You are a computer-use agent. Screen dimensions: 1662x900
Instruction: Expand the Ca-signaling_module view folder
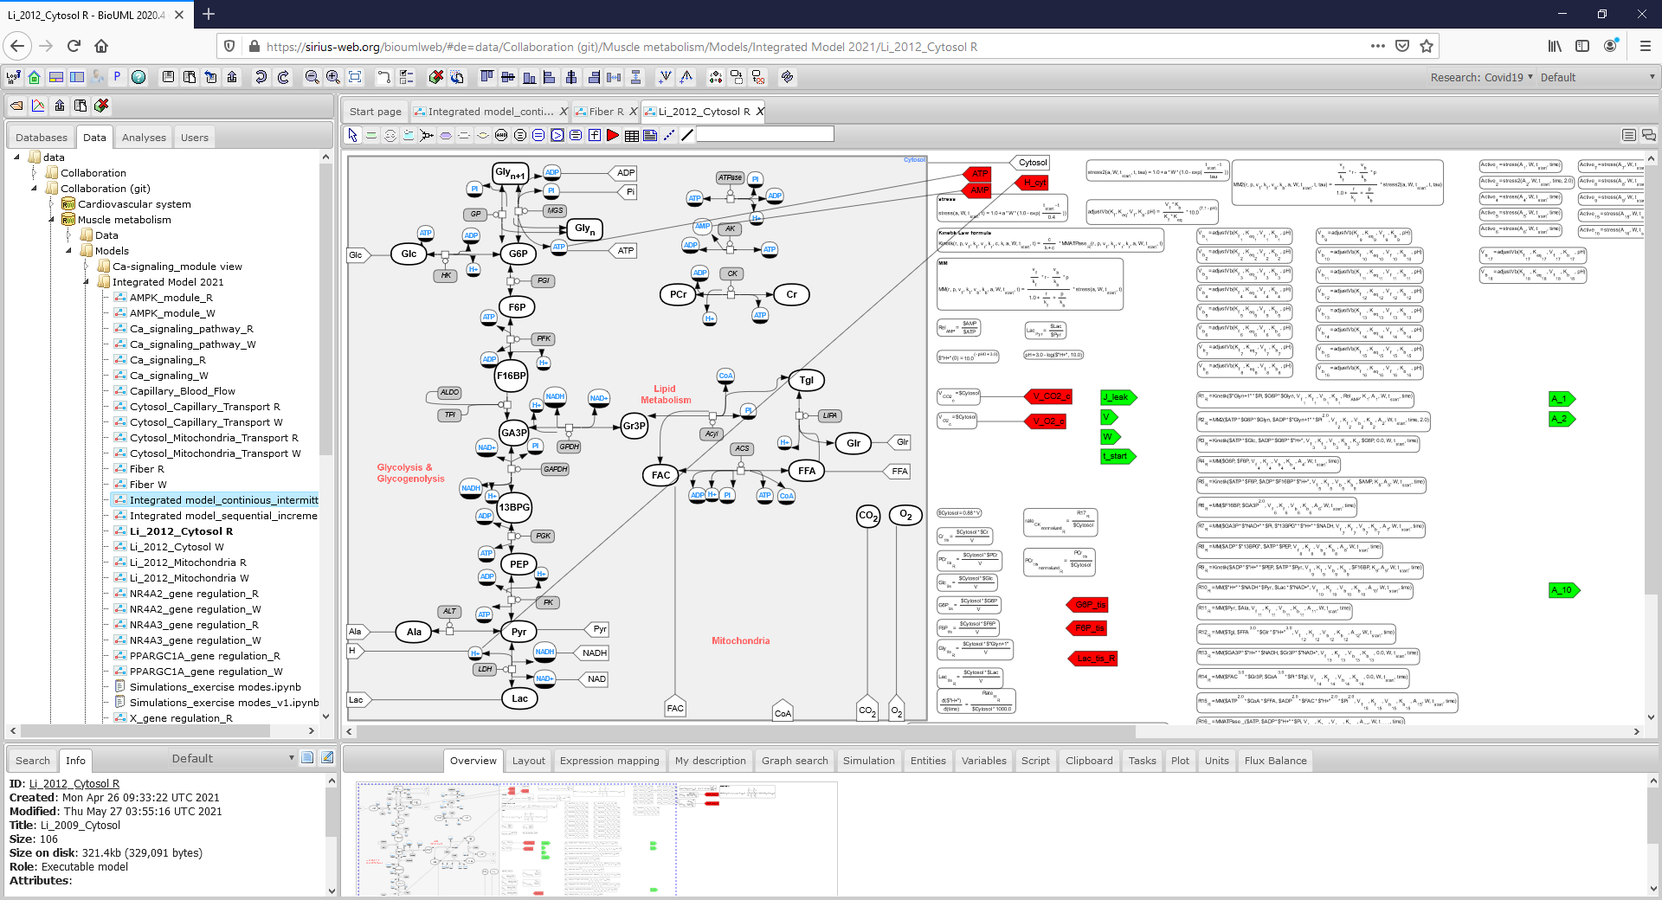[86, 266]
